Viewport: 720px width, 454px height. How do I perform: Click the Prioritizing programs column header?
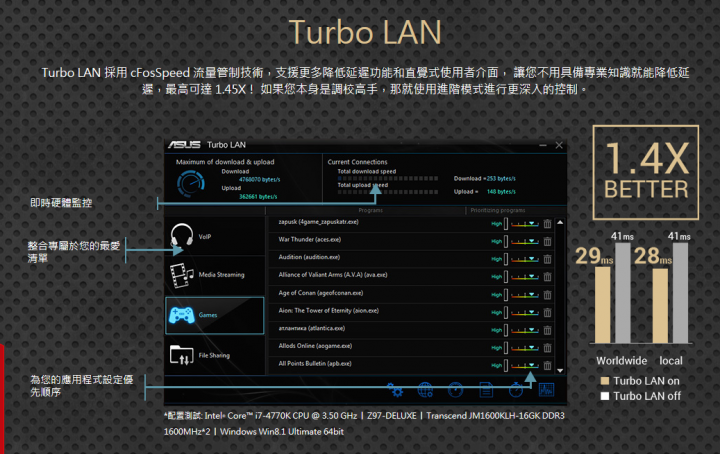498,210
